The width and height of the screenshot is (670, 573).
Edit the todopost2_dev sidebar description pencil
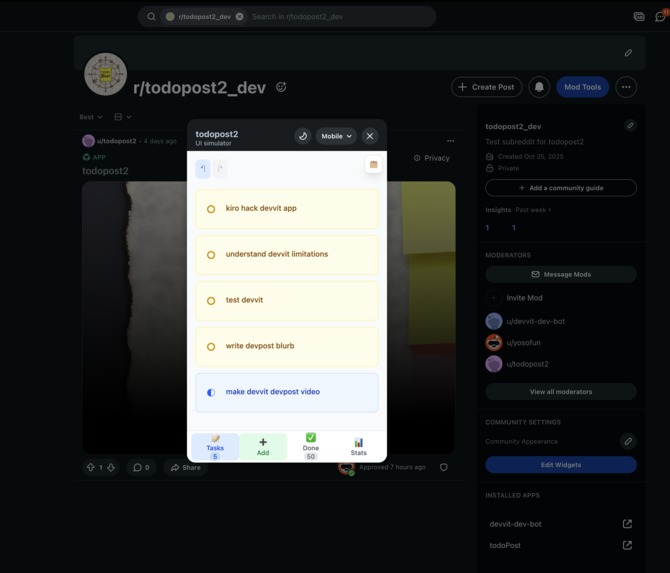[630, 126]
